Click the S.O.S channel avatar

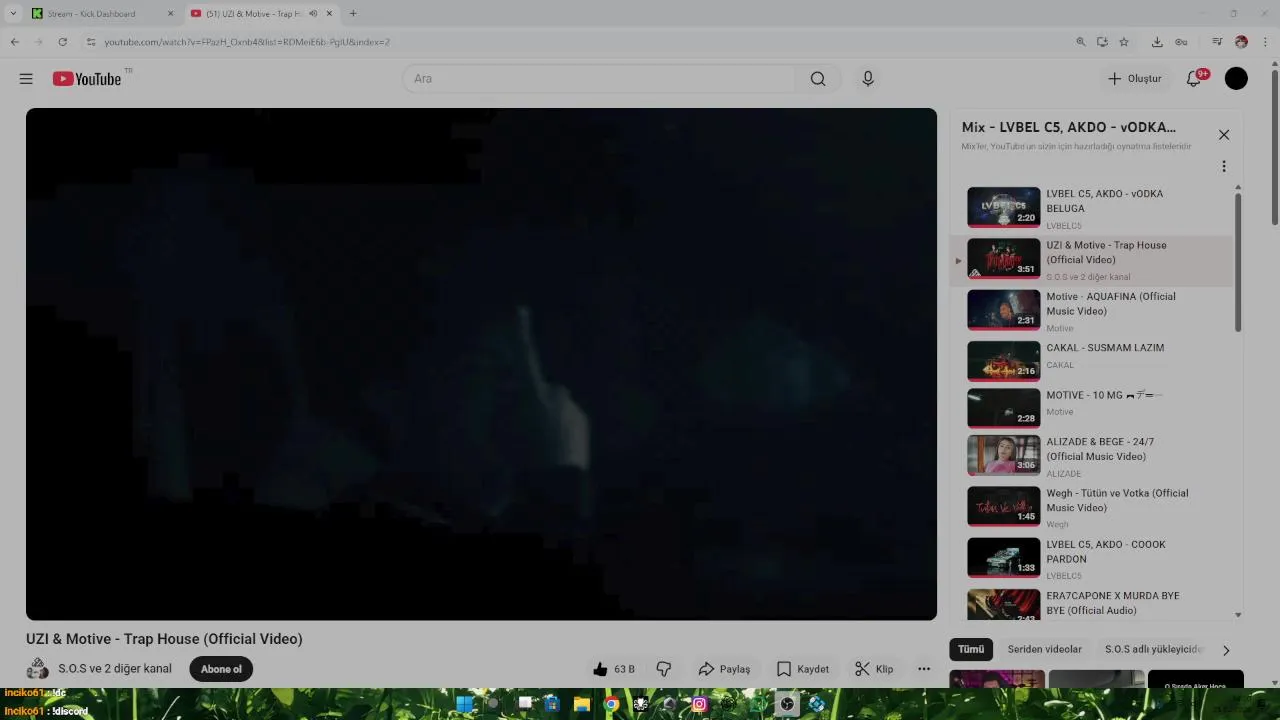38,669
